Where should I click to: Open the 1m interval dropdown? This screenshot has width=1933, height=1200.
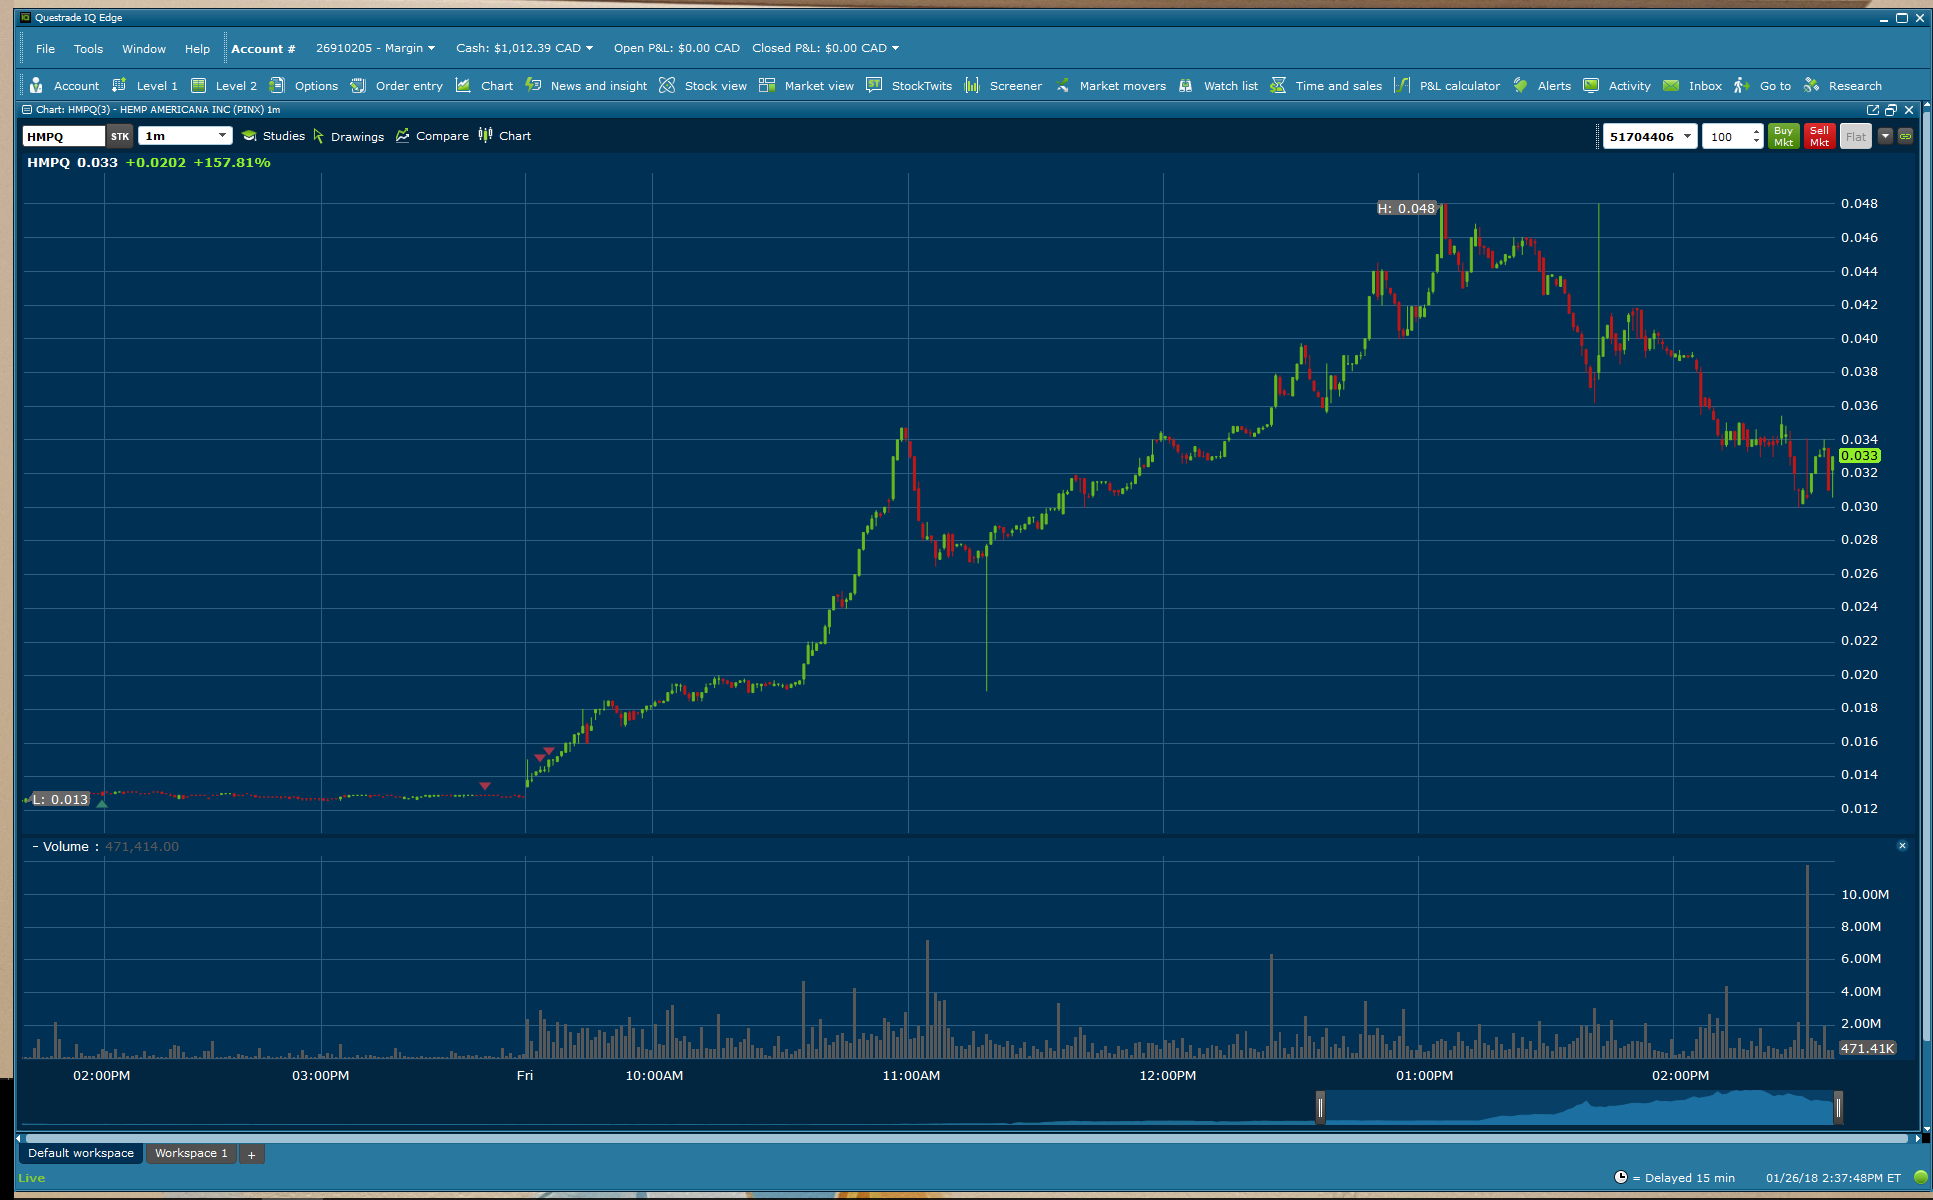pyautogui.click(x=185, y=136)
